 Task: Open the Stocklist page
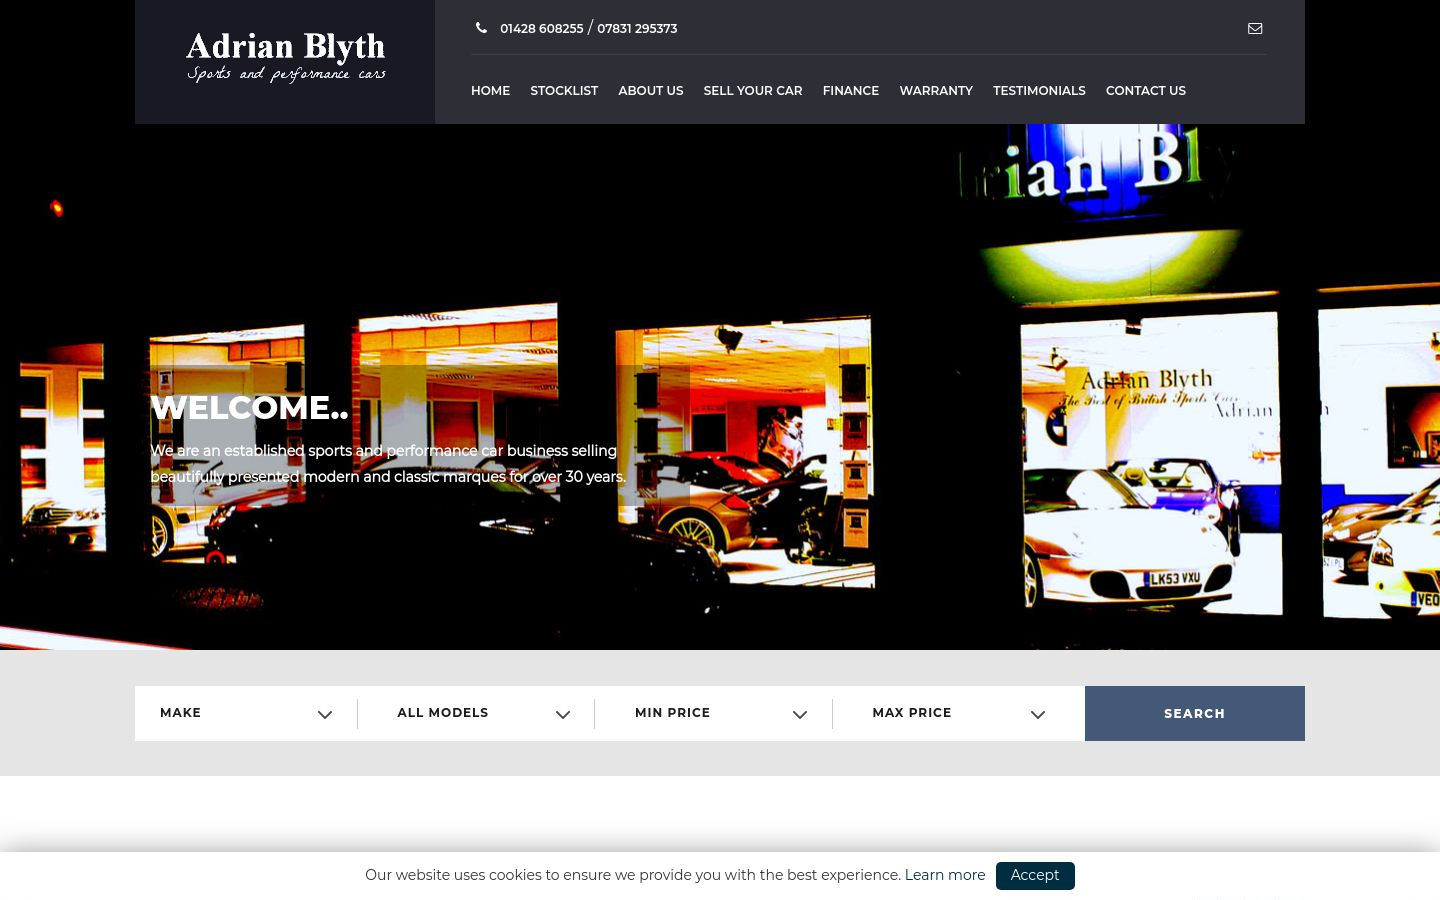[564, 90]
